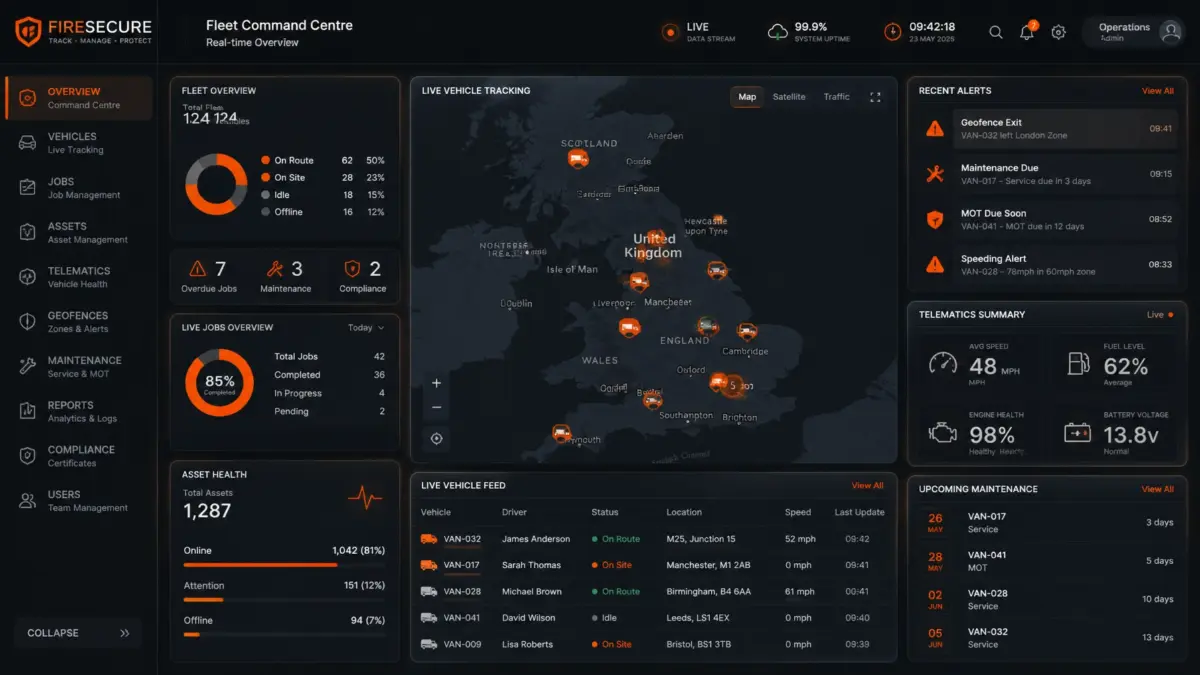Open the Today period dropdown
The image size is (1200, 675).
(366, 328)
